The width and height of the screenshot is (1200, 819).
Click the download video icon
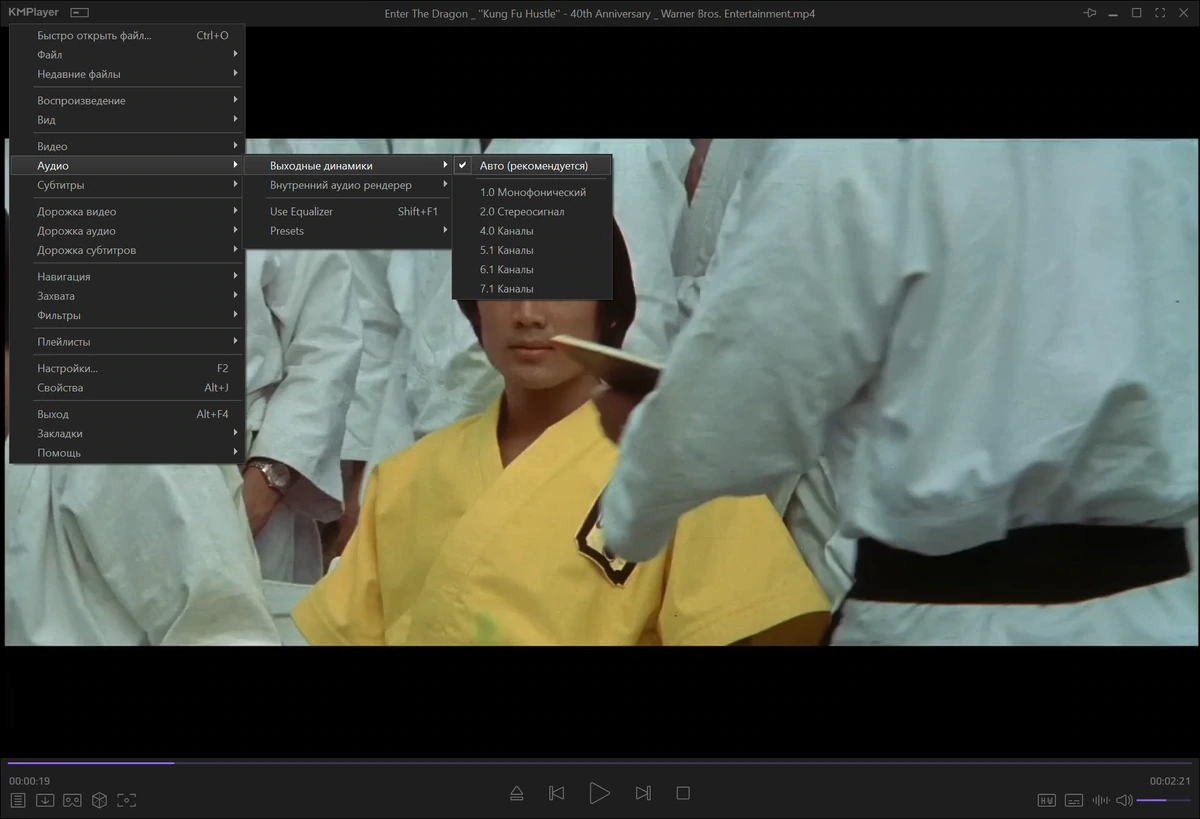45,800
